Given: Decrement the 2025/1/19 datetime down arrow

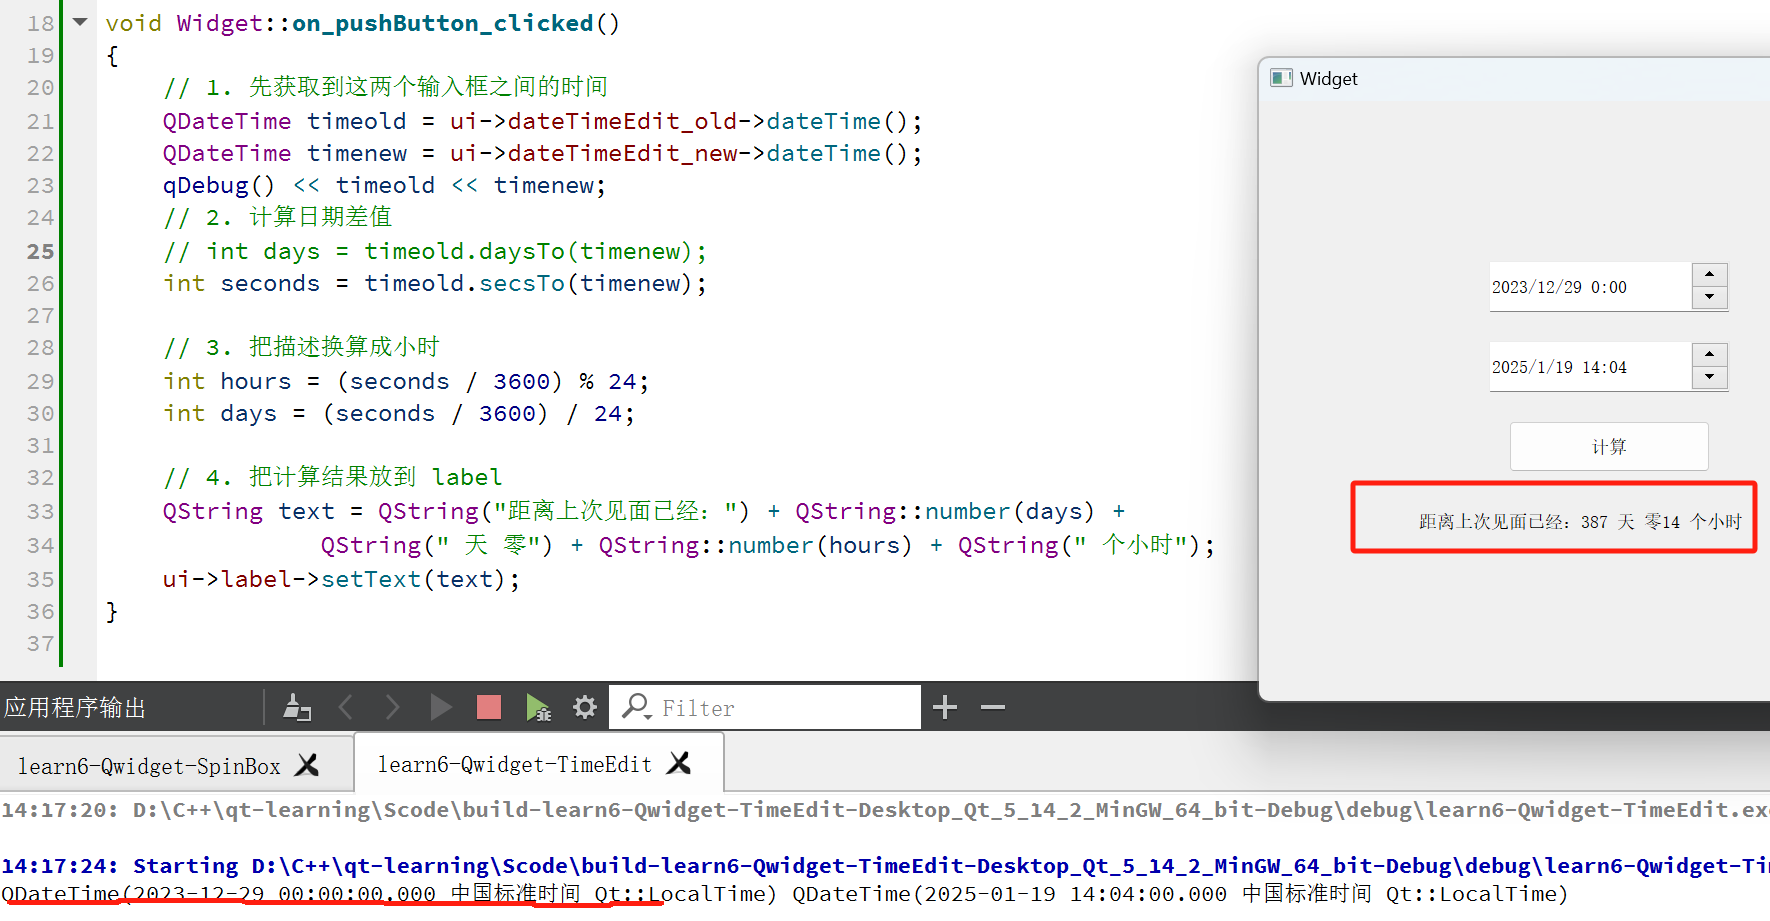Looking at the screenshot, I should [x=1710, y=377].
